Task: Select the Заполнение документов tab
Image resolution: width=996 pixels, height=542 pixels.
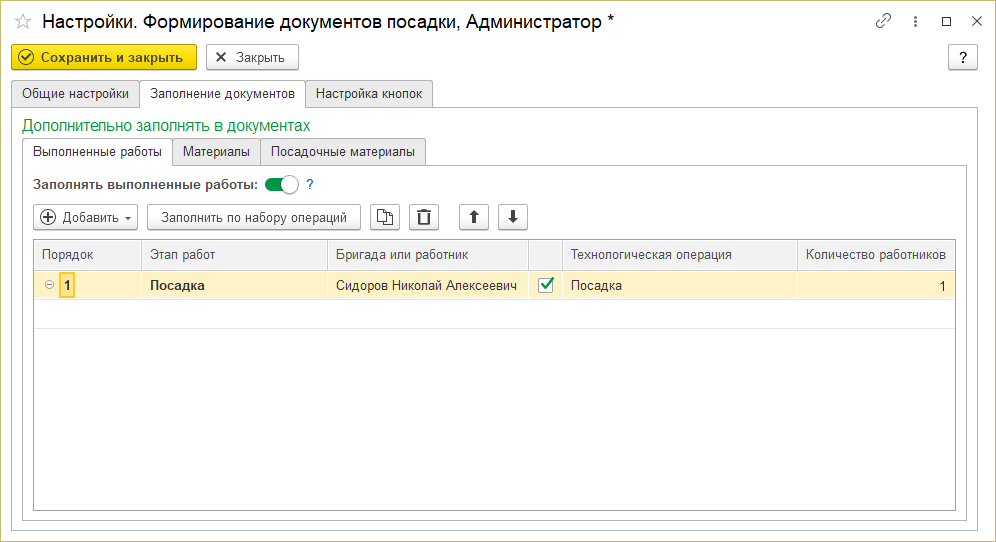Action: point(222,94)
